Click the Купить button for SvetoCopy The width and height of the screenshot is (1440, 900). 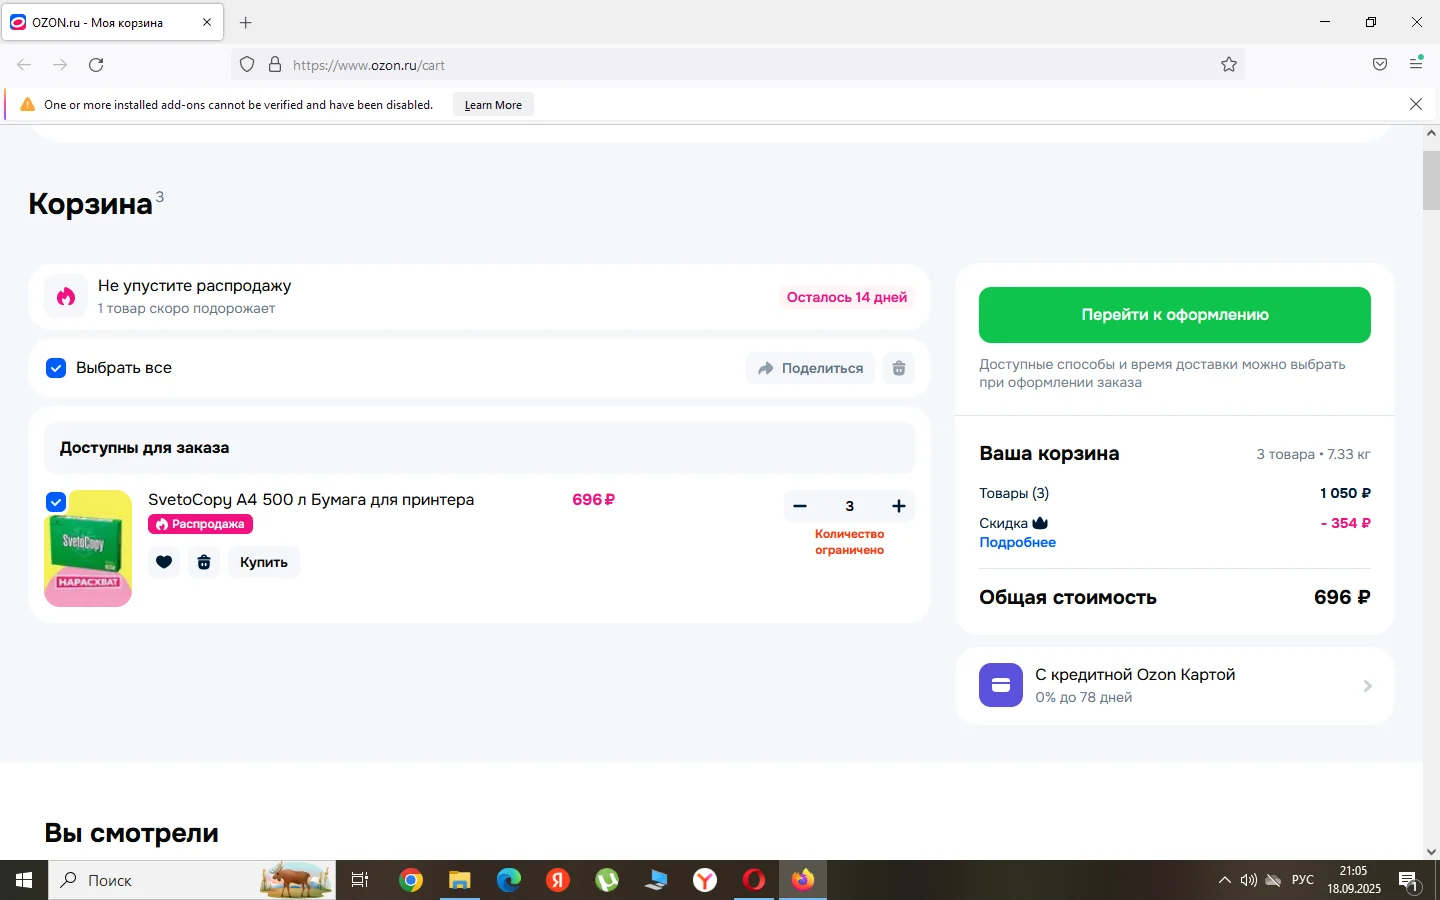click(x=264, y=562)
